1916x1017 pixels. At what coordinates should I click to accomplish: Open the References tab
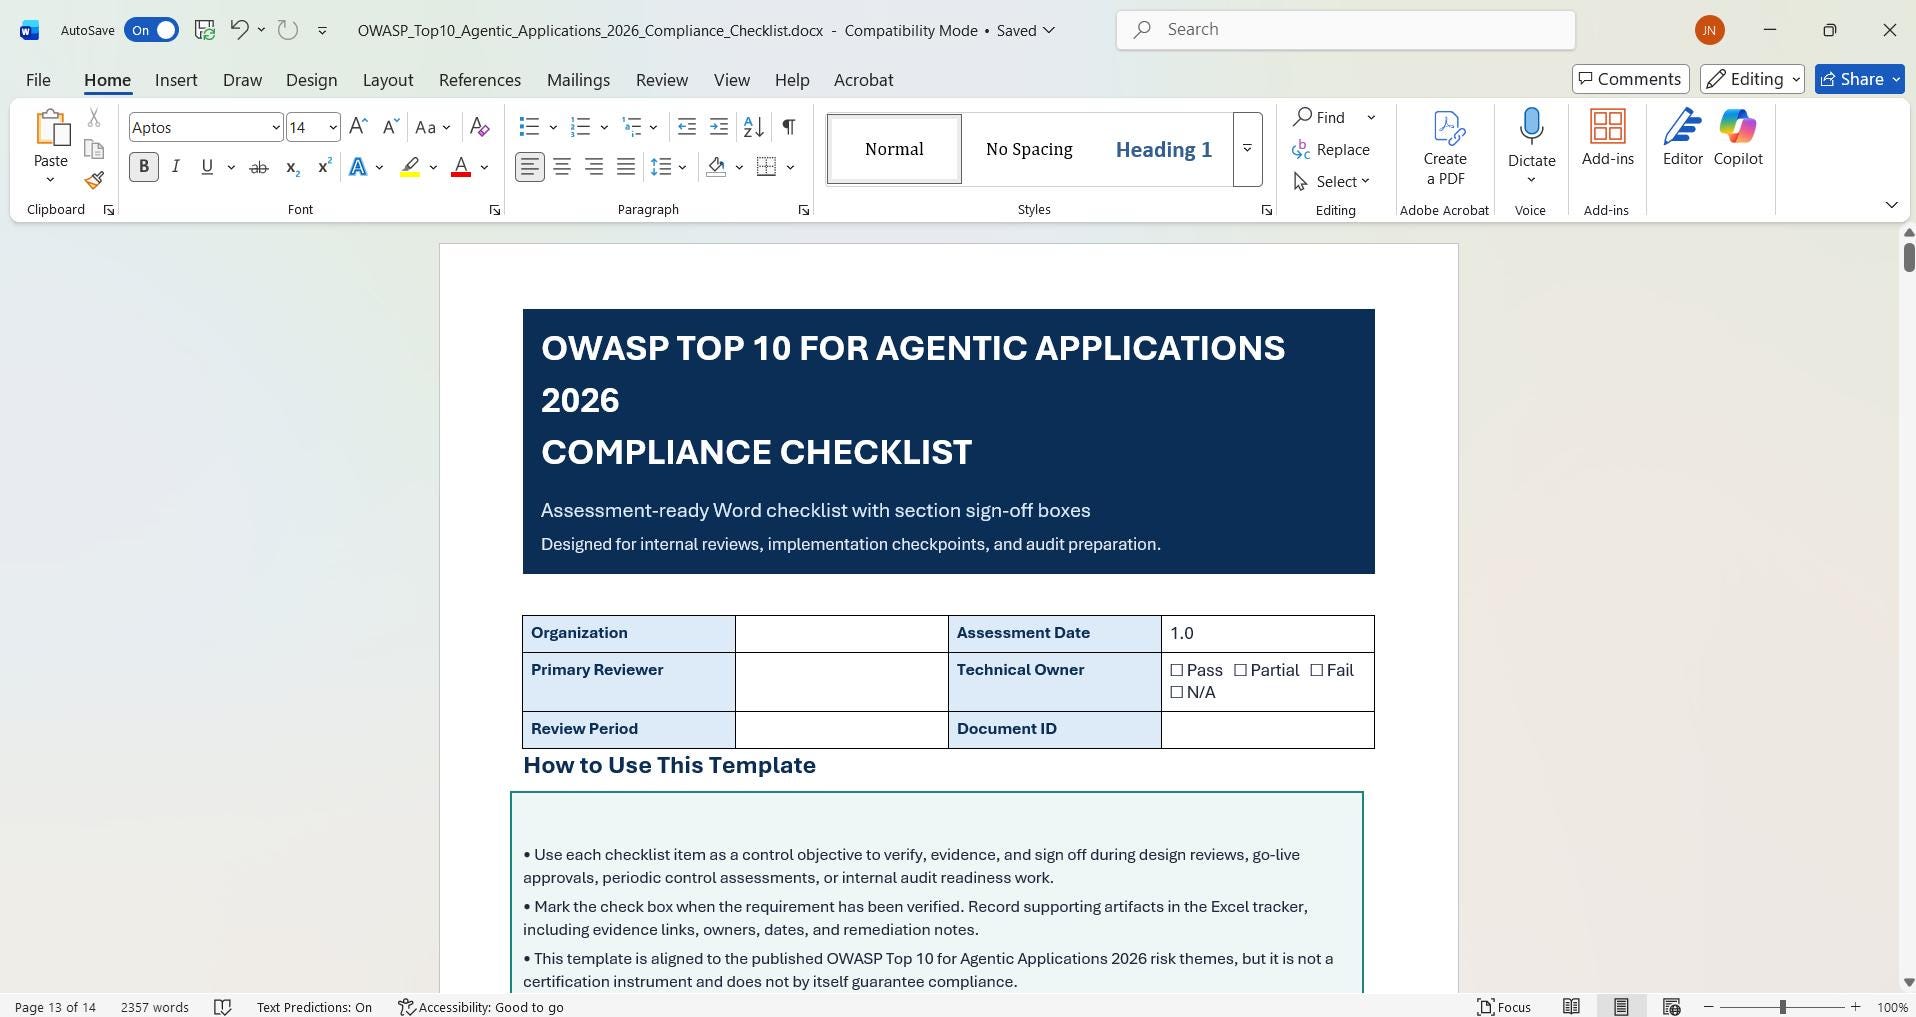pyautogui.click(x=480, y=80)
